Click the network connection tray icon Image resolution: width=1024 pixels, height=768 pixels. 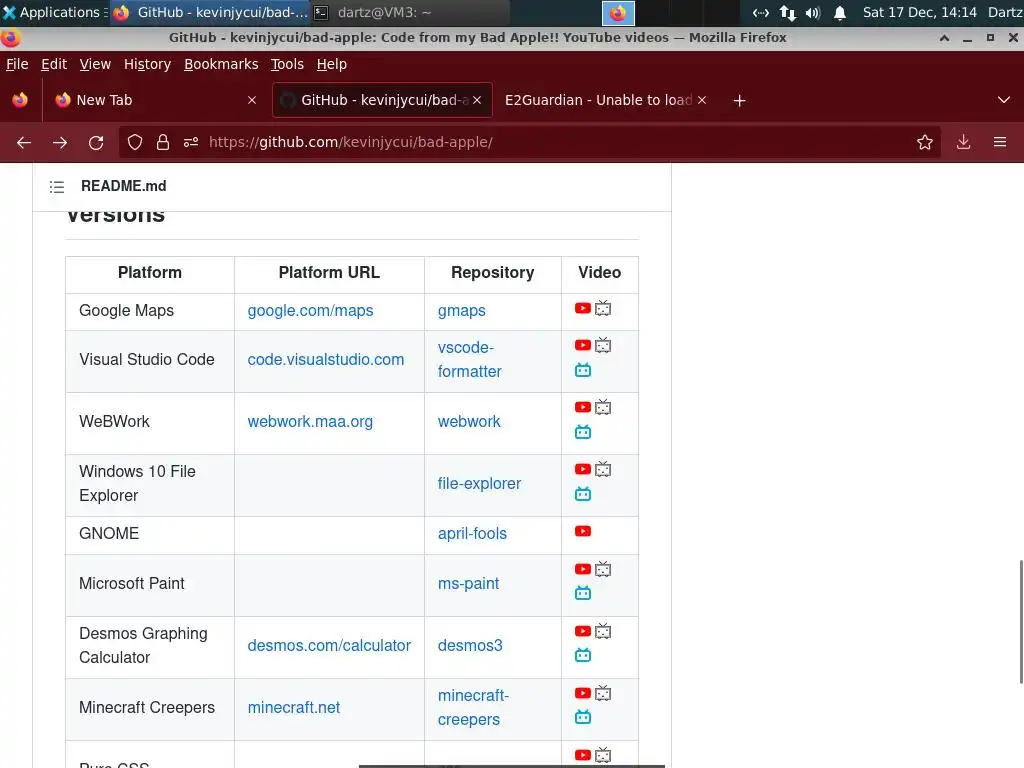coord(788,13)
